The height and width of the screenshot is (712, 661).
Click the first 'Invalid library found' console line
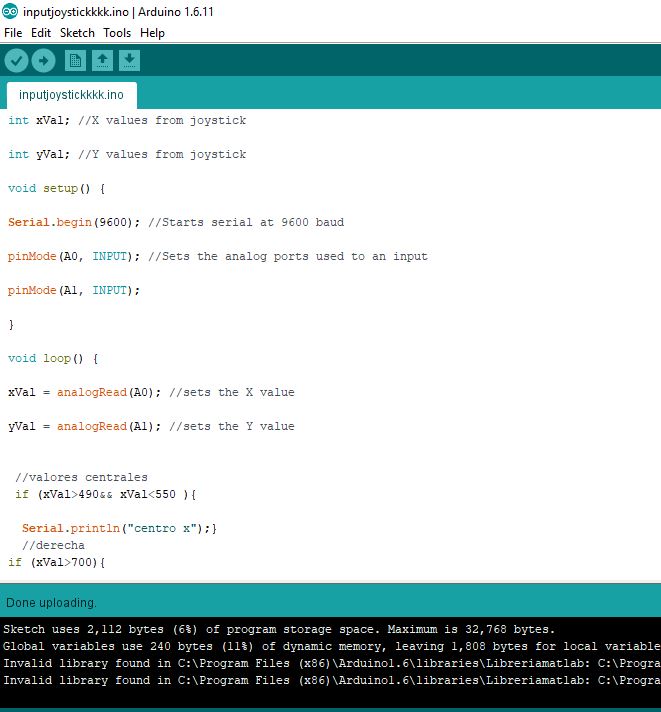330,663
